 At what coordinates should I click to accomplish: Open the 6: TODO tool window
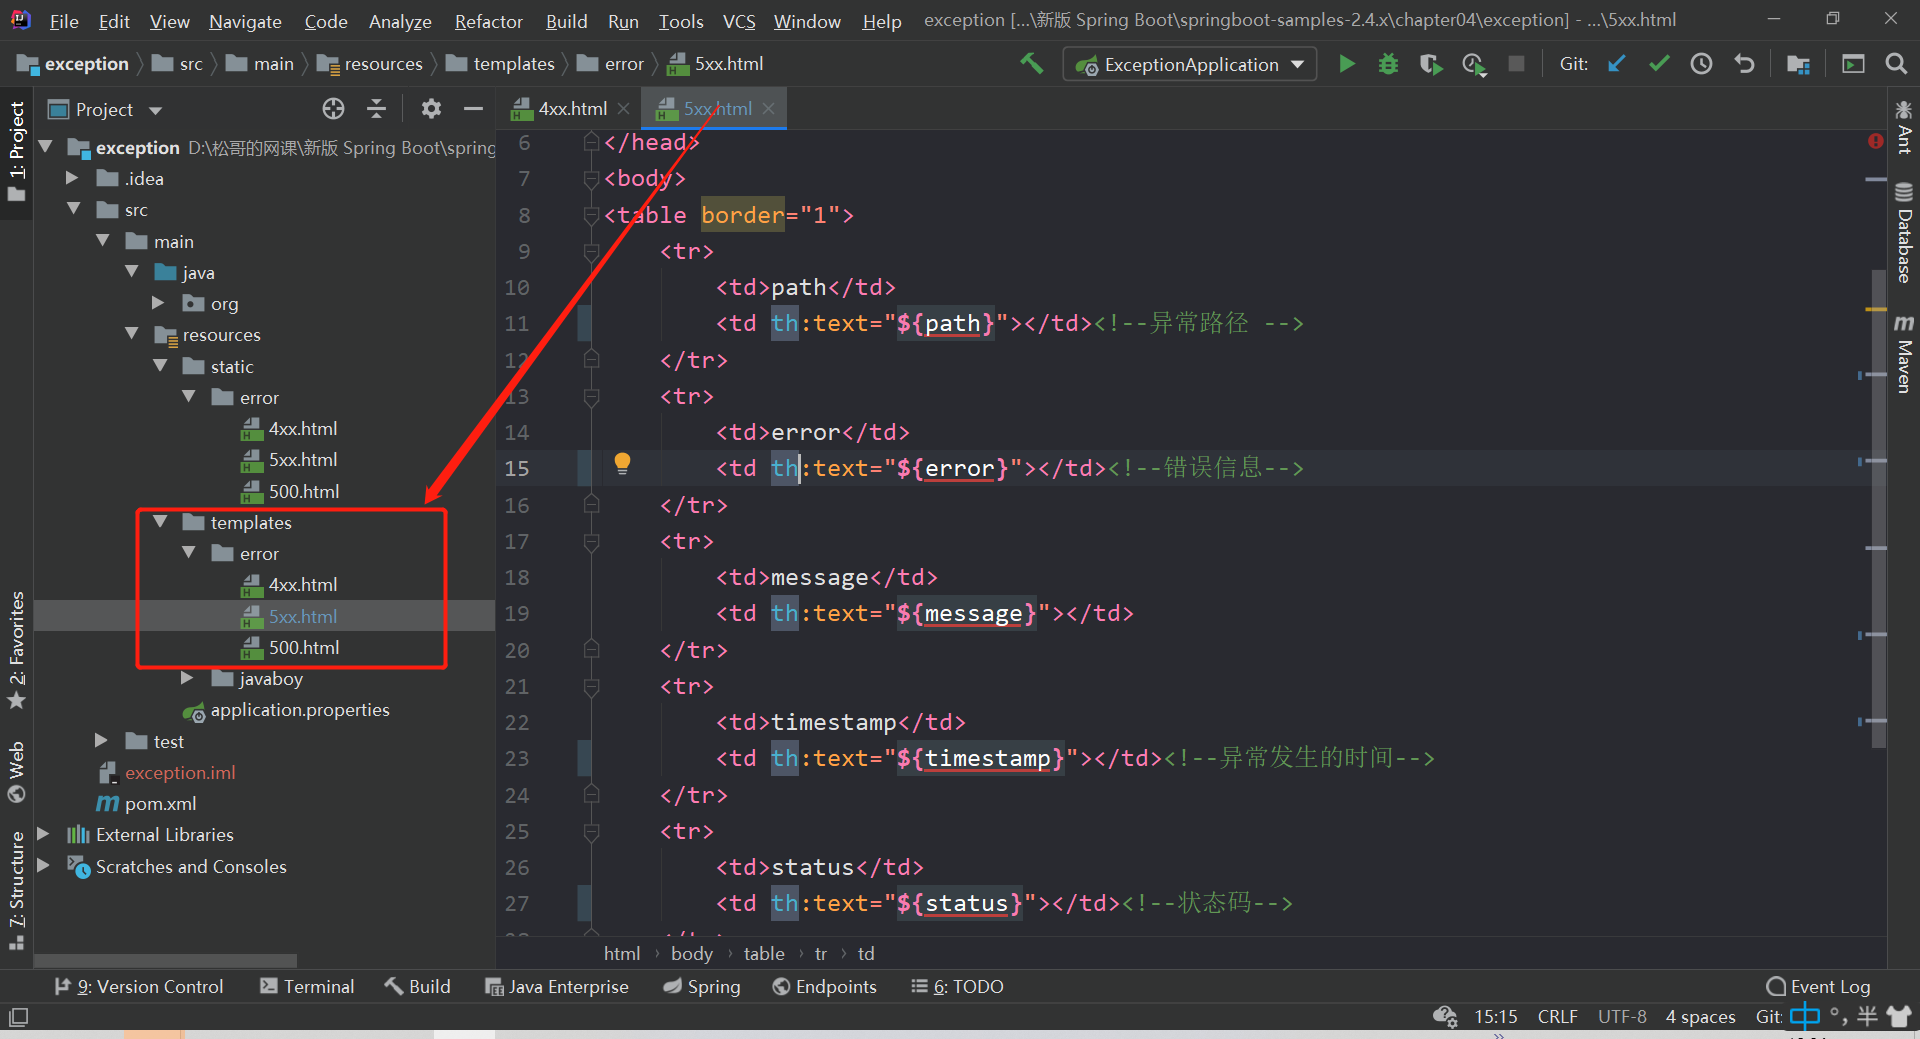coord(957,987)
